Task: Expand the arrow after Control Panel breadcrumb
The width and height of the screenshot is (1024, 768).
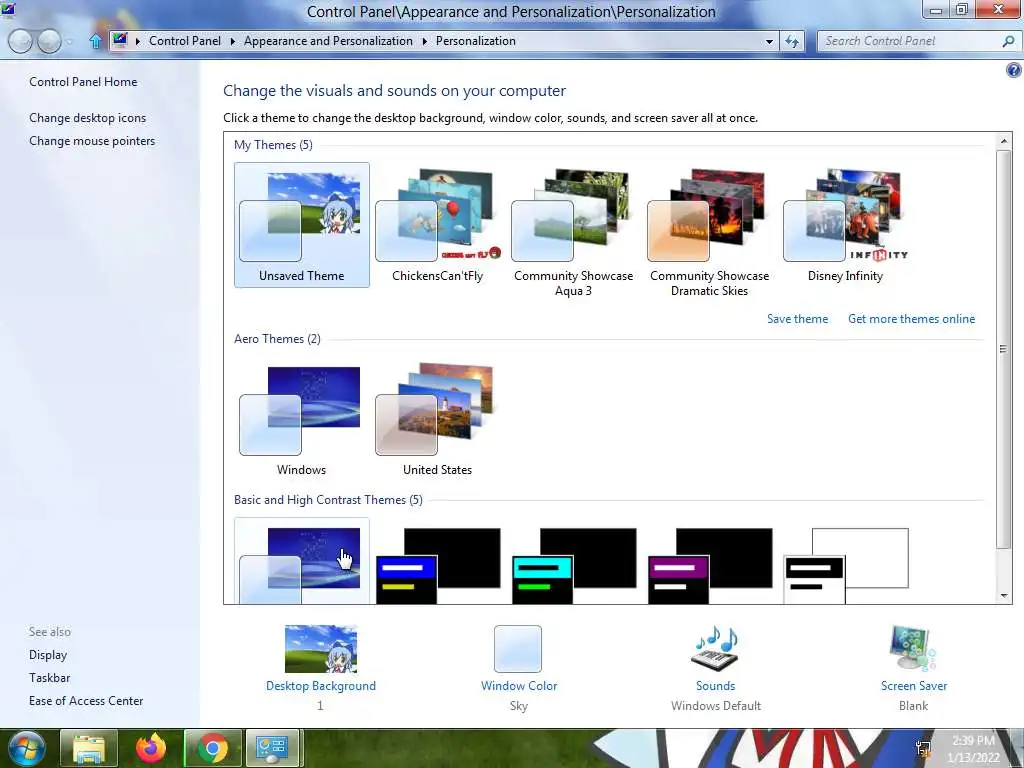Action: (232, 41)
